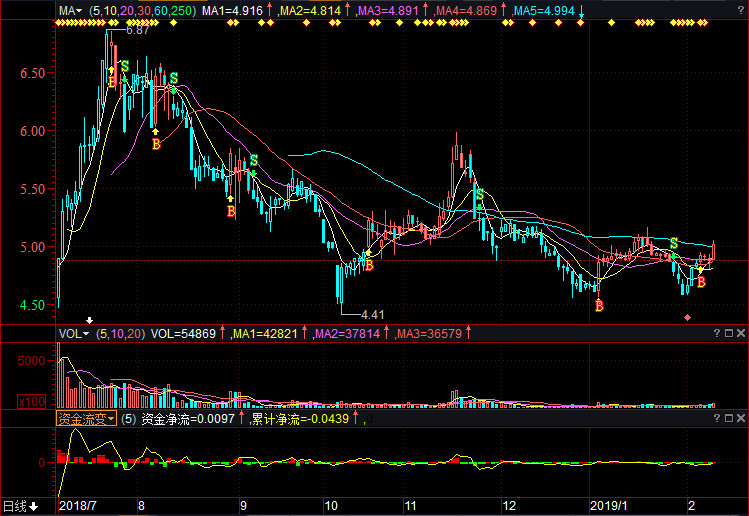Click the help icon of the VOL panel
749x516 pixels.
pos(715,333)
